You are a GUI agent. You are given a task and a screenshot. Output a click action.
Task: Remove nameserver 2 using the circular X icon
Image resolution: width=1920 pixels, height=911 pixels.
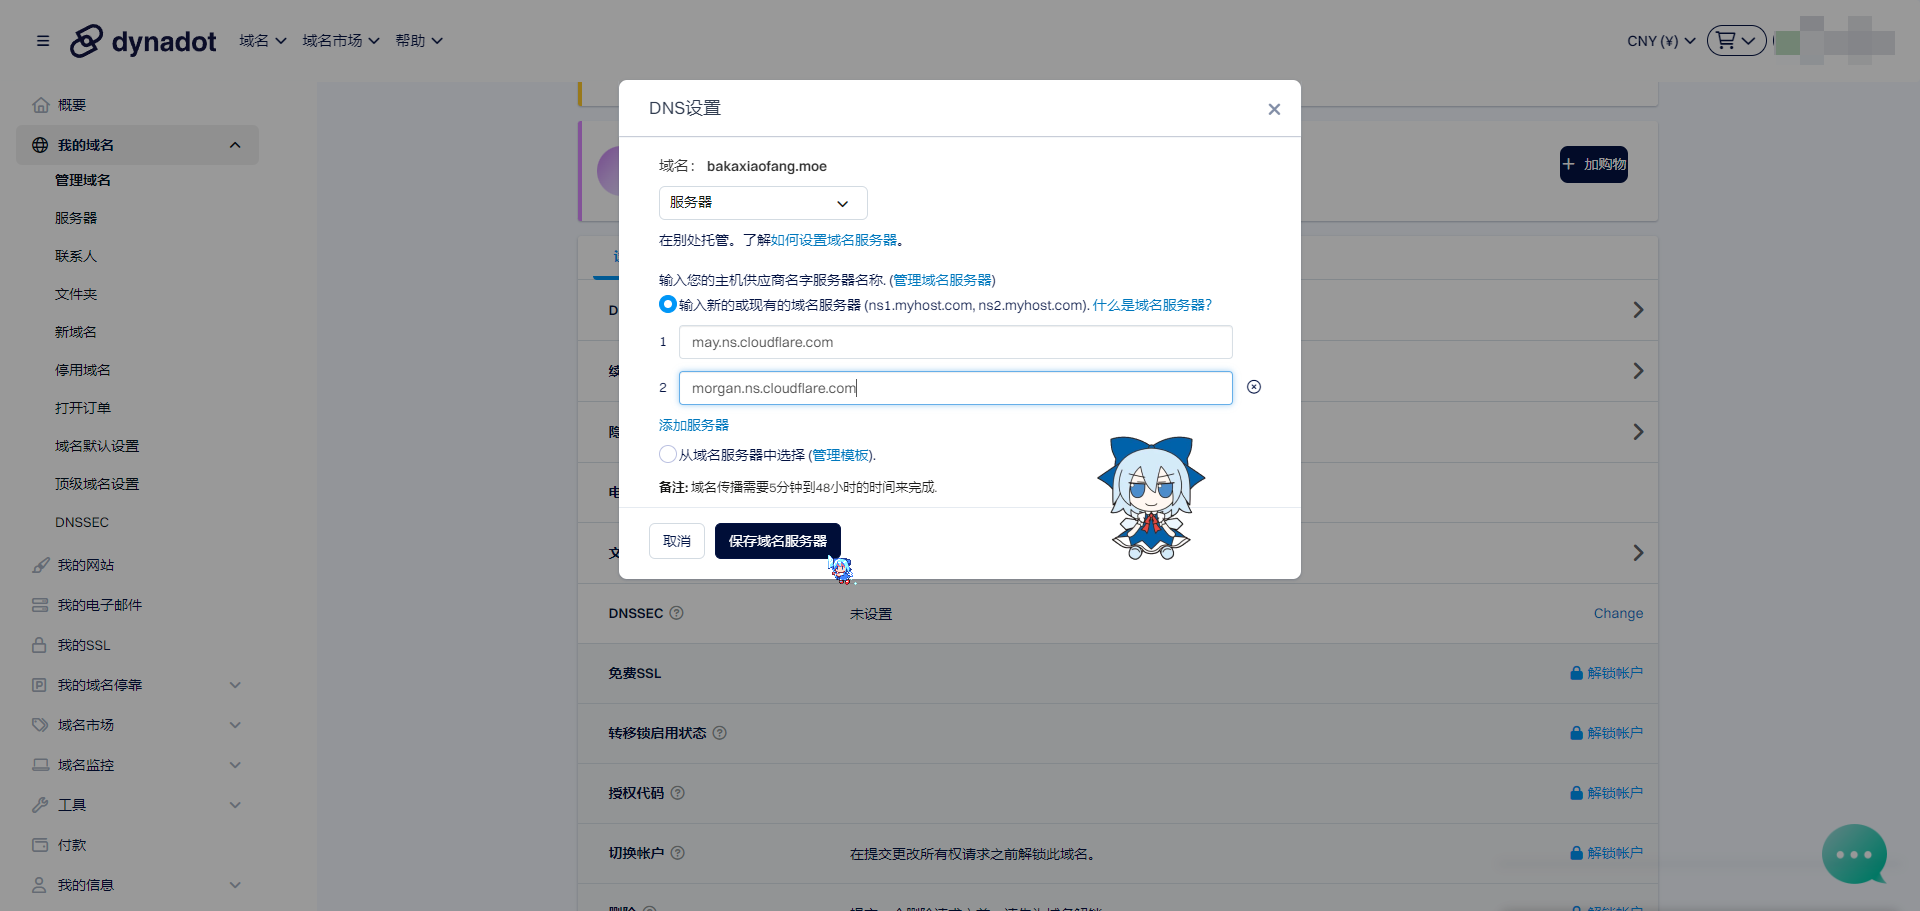[1254, 387]
